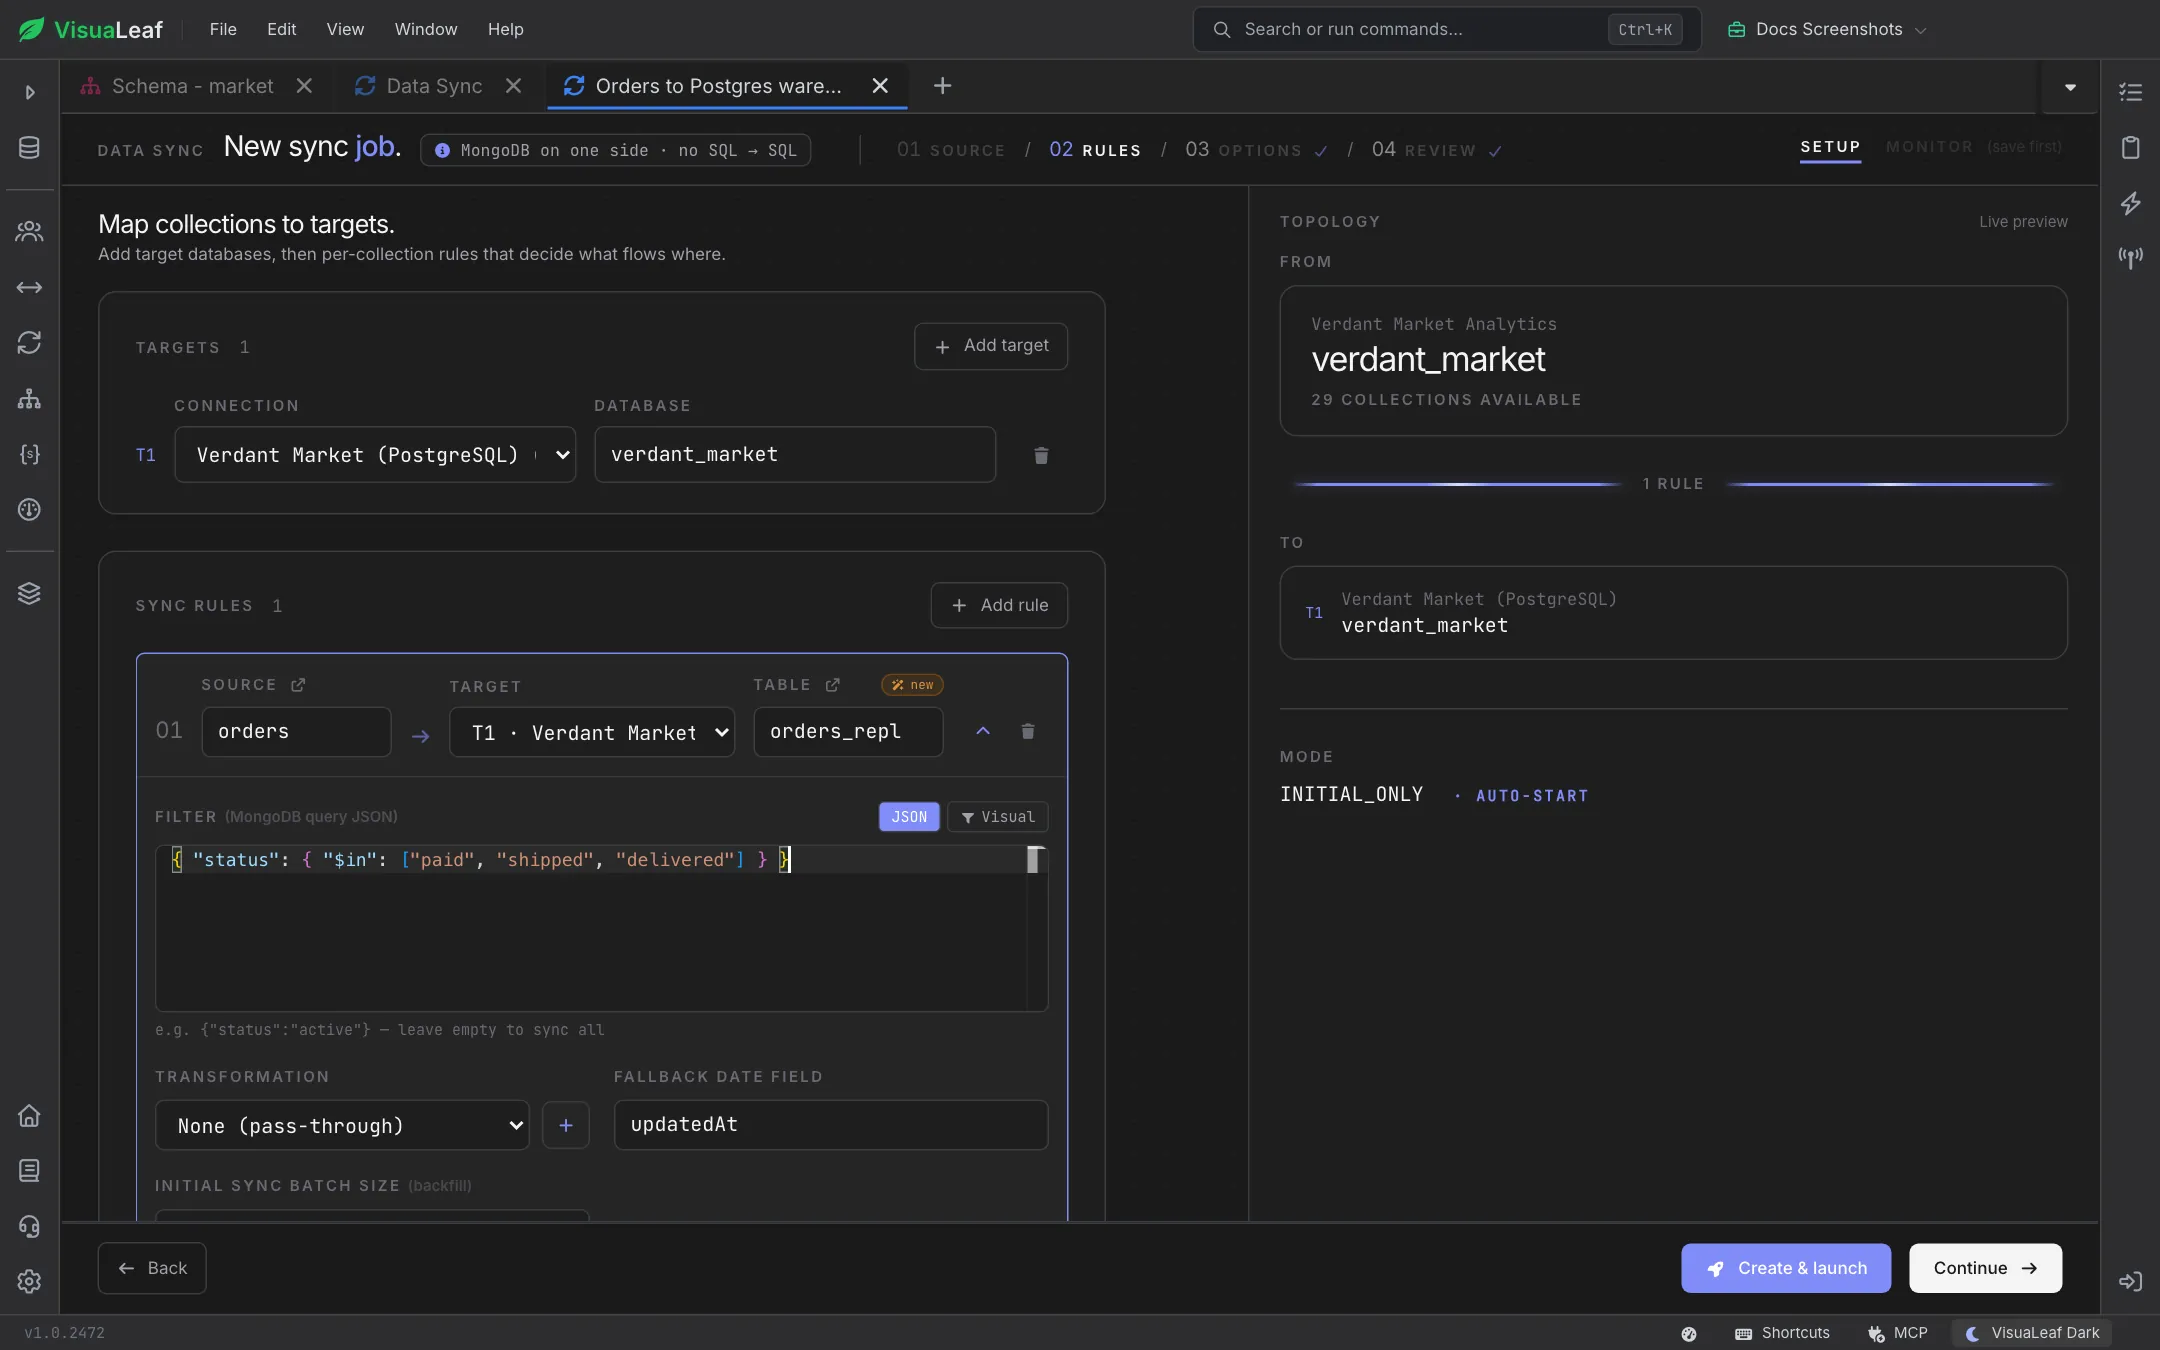Go to step 03 OPTIONS
This screenshot has width=2160, height=1350.
tap(1257, 150)
